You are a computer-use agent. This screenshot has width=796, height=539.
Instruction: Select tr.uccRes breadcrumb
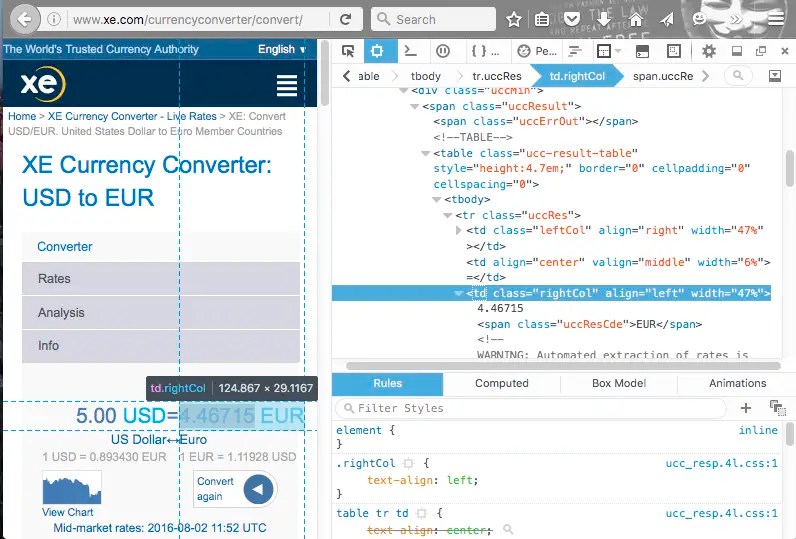[497, 76]
